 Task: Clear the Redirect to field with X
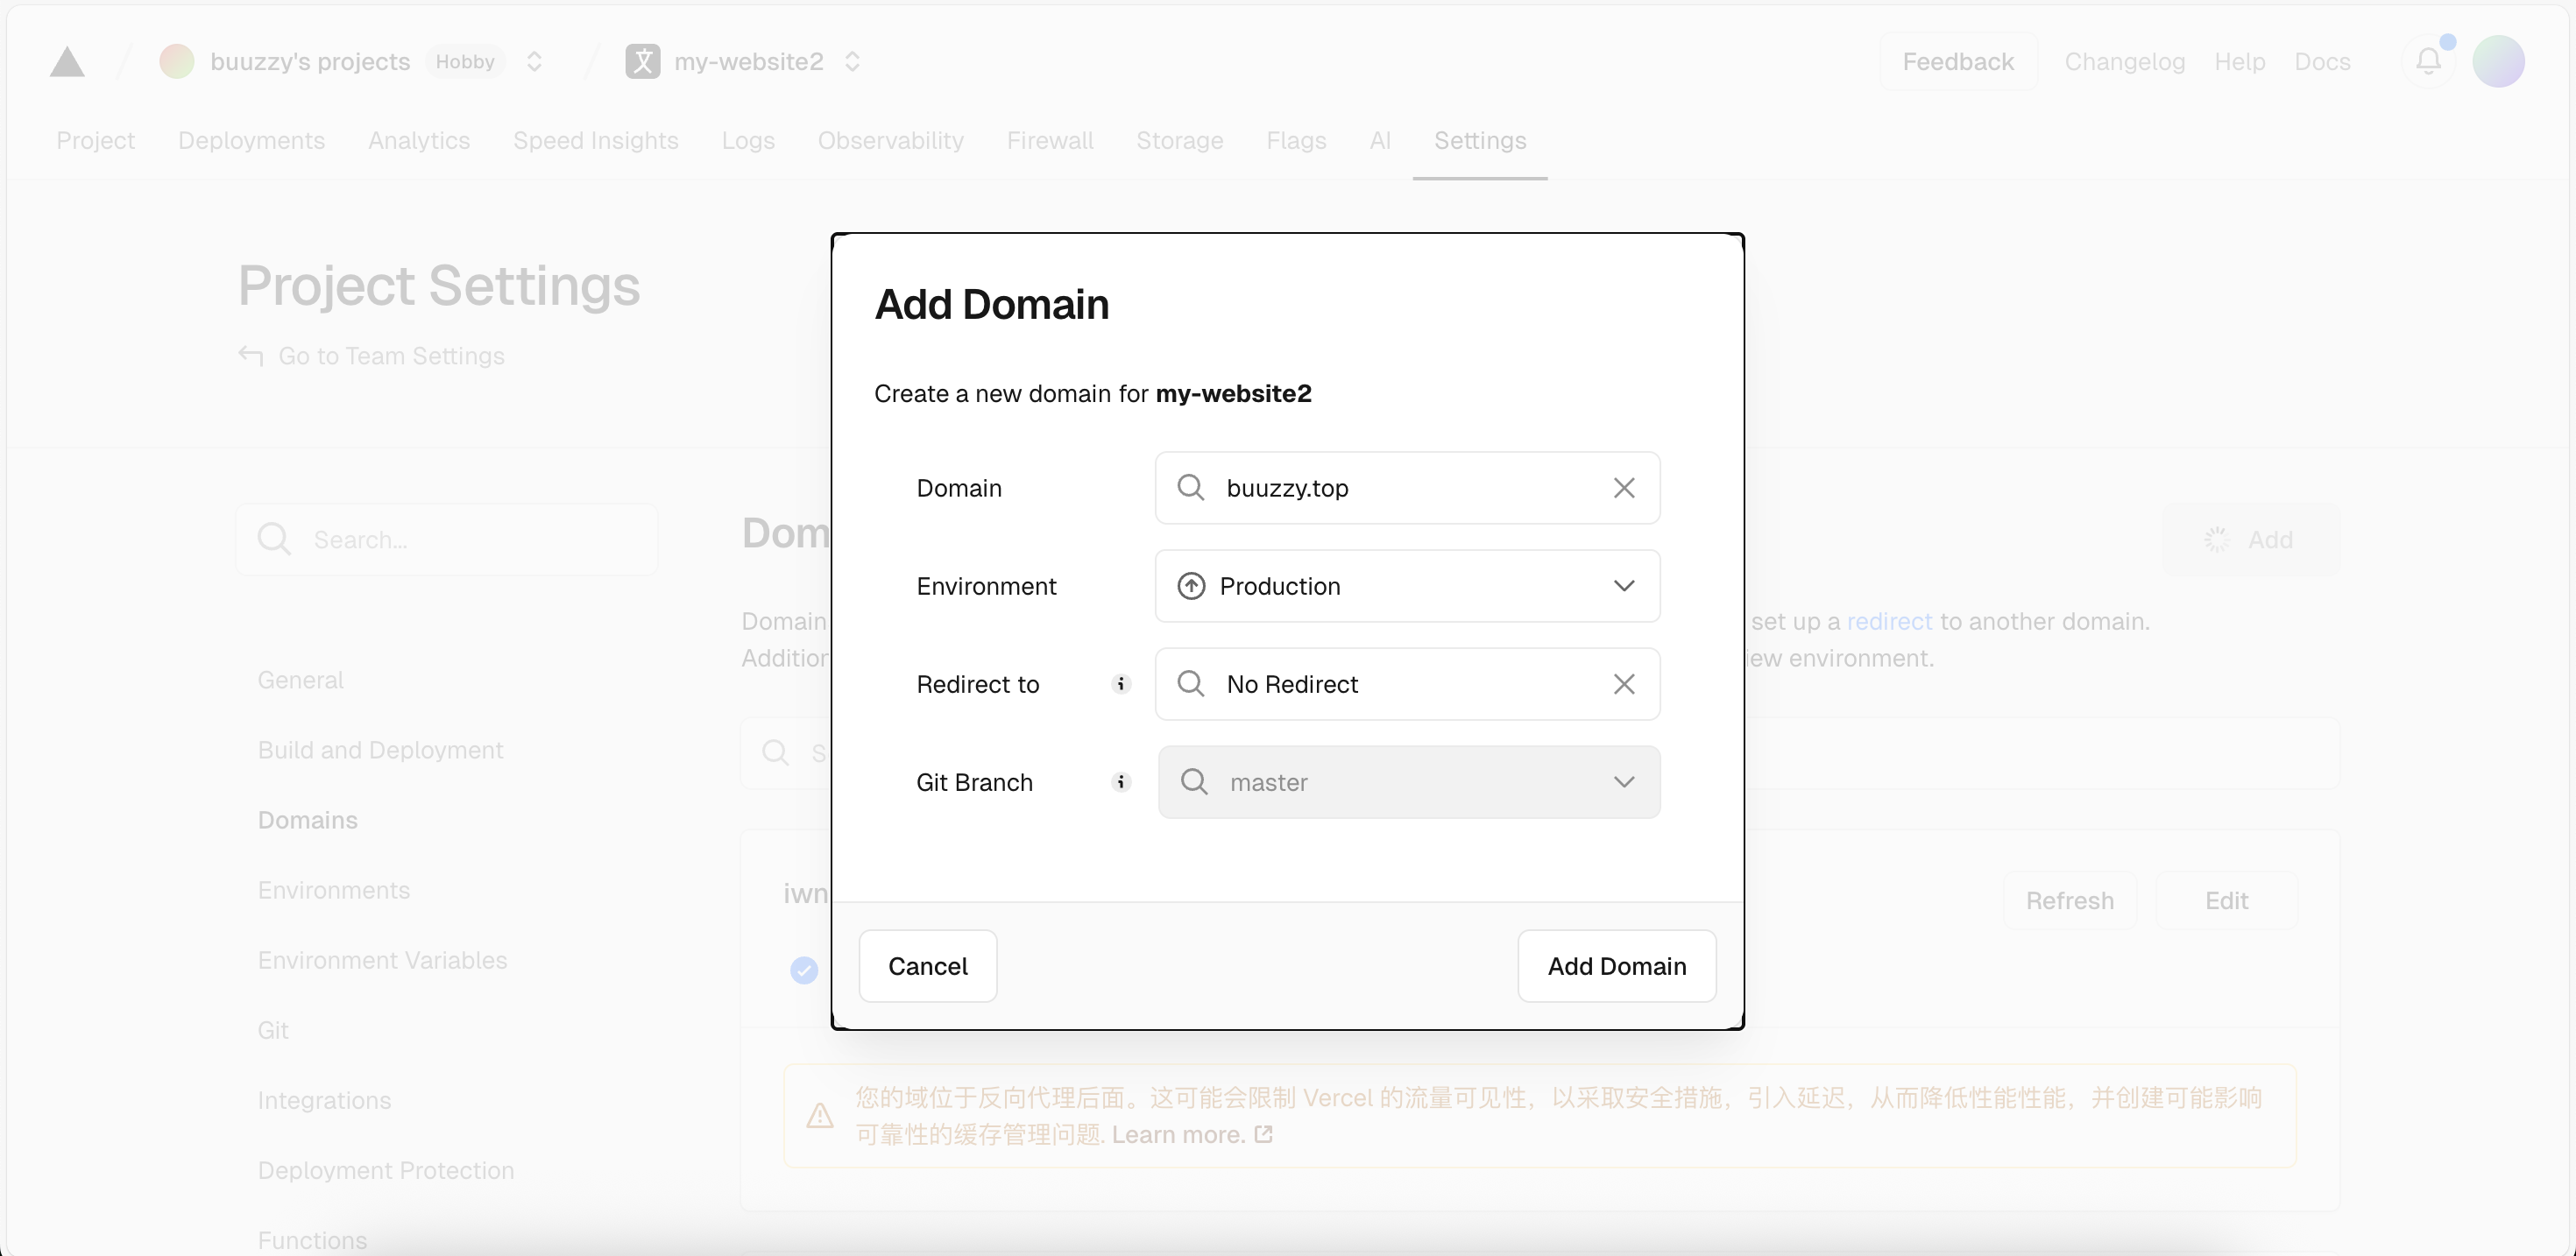(x=1624, y=684)
